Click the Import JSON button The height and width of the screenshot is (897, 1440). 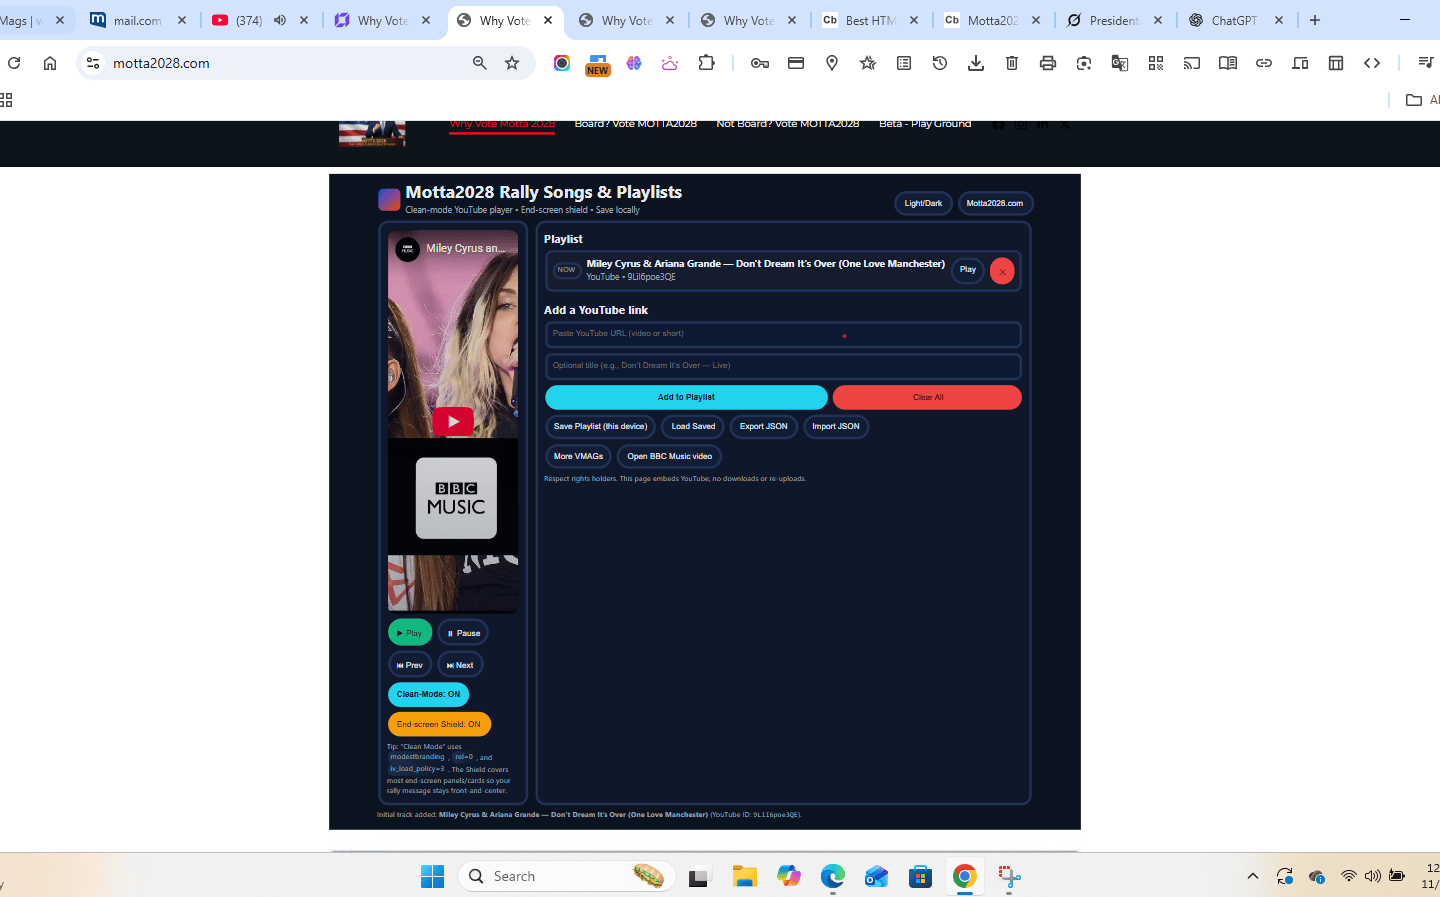836,427
